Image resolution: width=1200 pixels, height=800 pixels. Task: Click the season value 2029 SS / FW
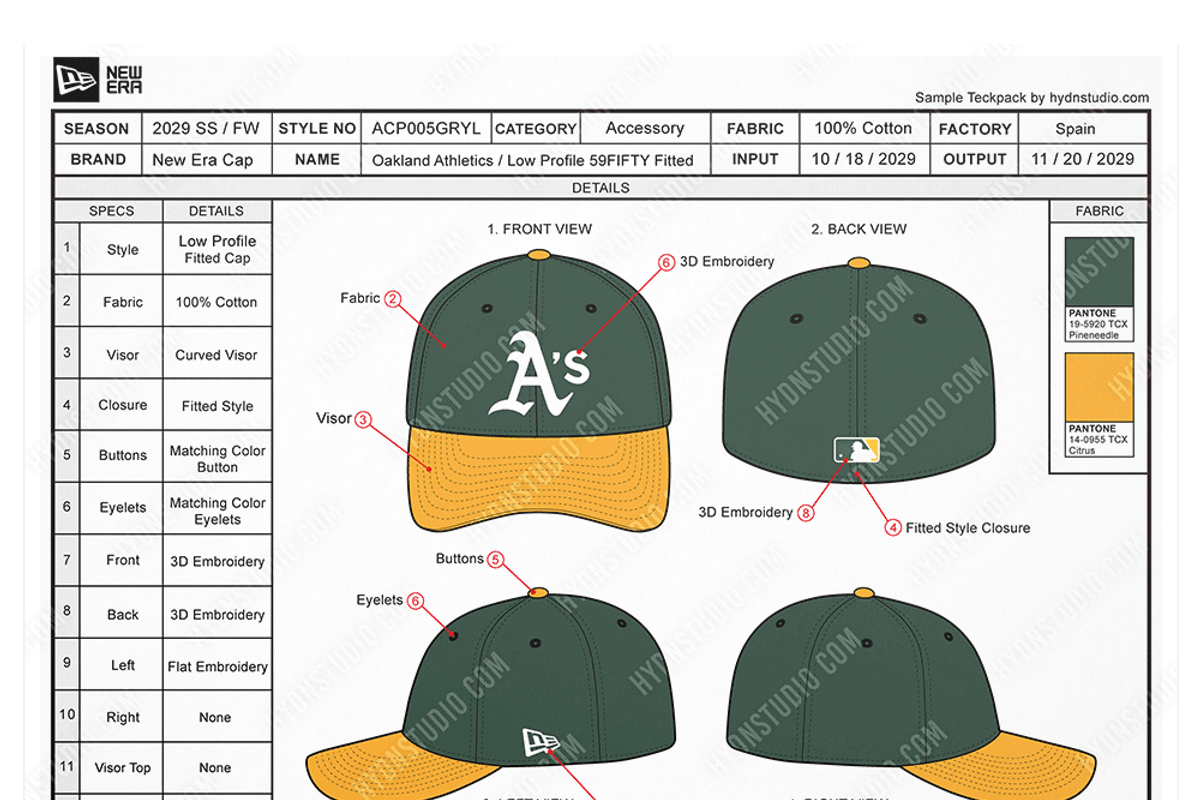tap(205, 129)
